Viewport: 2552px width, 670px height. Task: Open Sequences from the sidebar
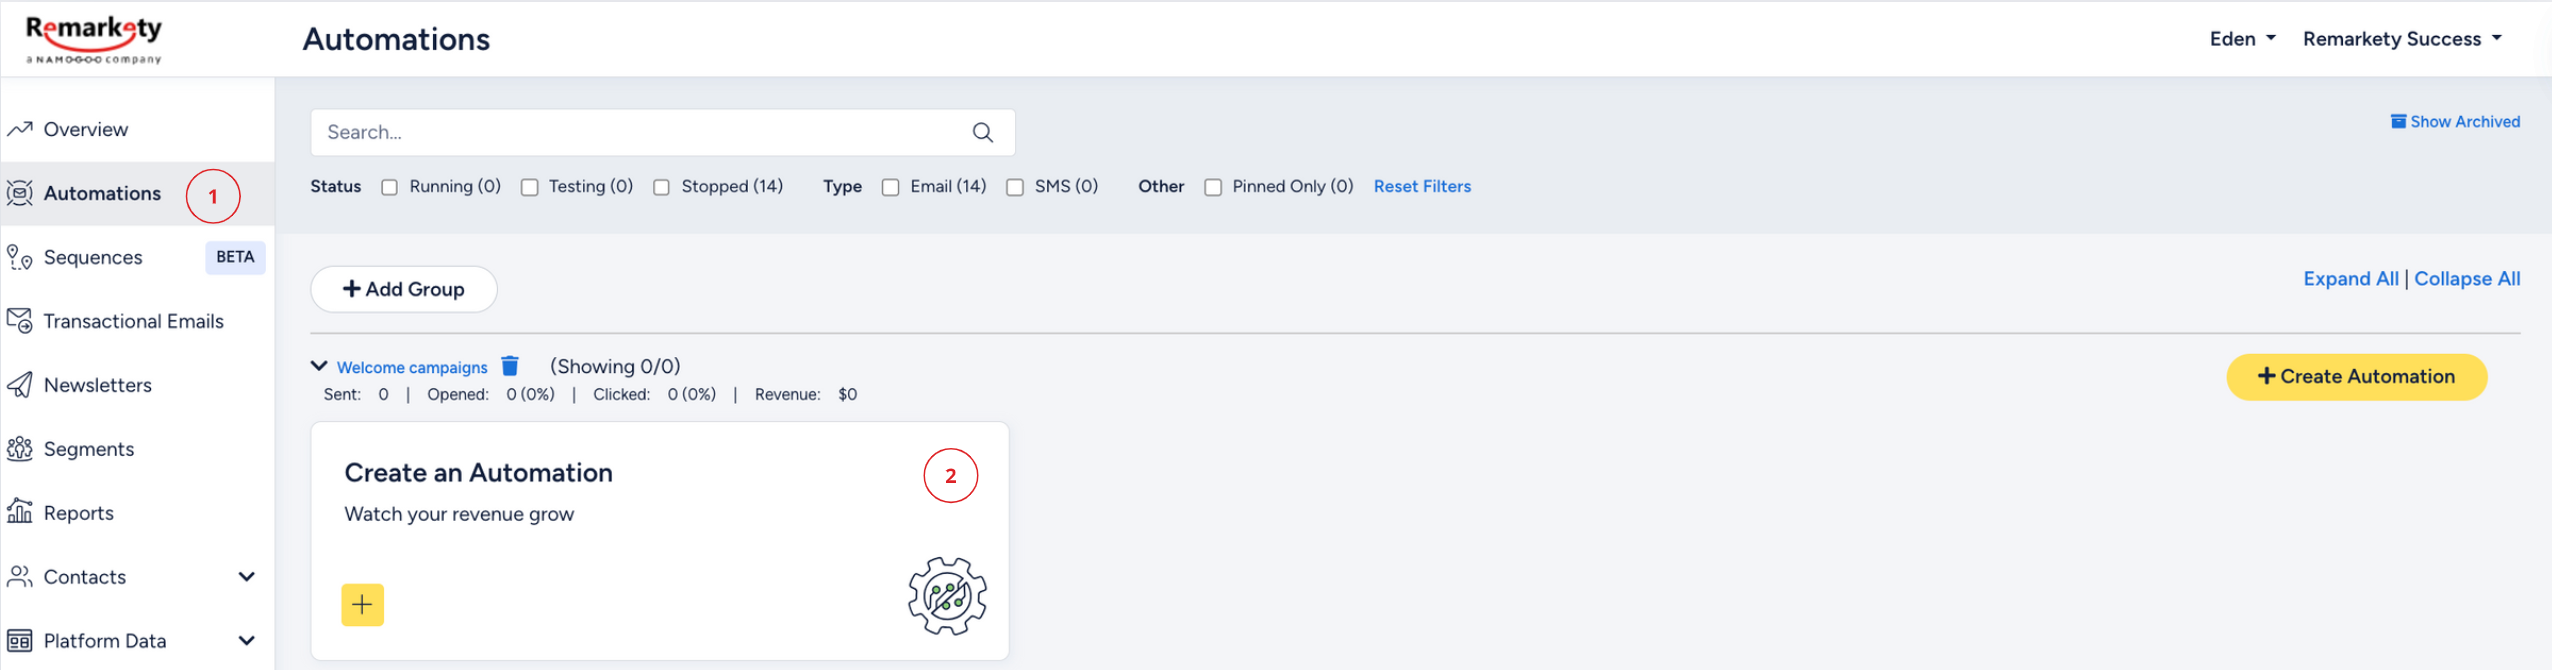pyautogui.click(x=93, y=257)
